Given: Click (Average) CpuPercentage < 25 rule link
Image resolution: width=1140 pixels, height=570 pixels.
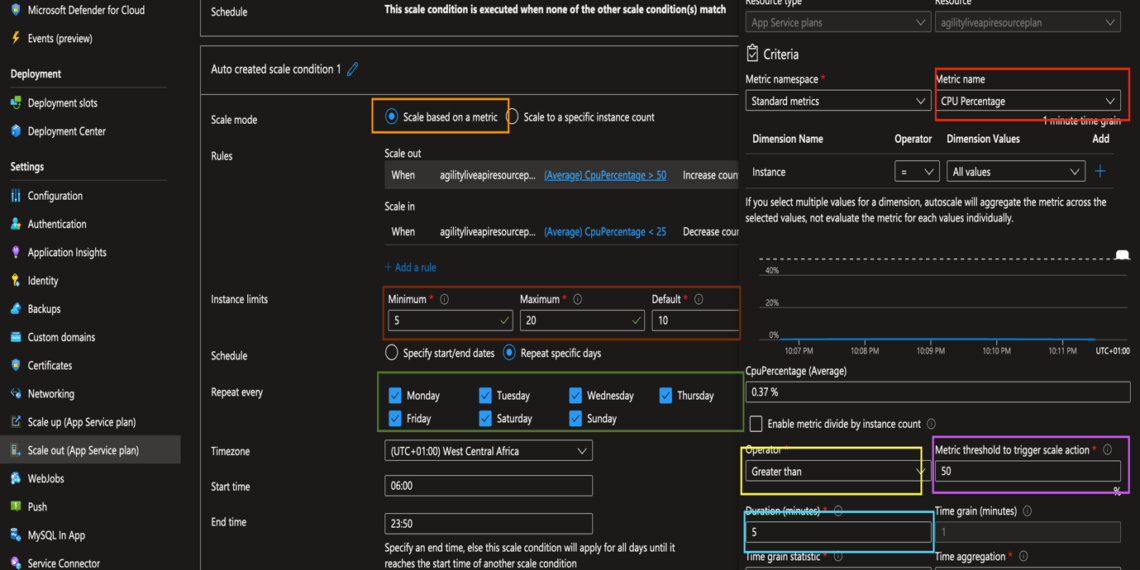Looking at the screenshot, I should pos(605,232).
